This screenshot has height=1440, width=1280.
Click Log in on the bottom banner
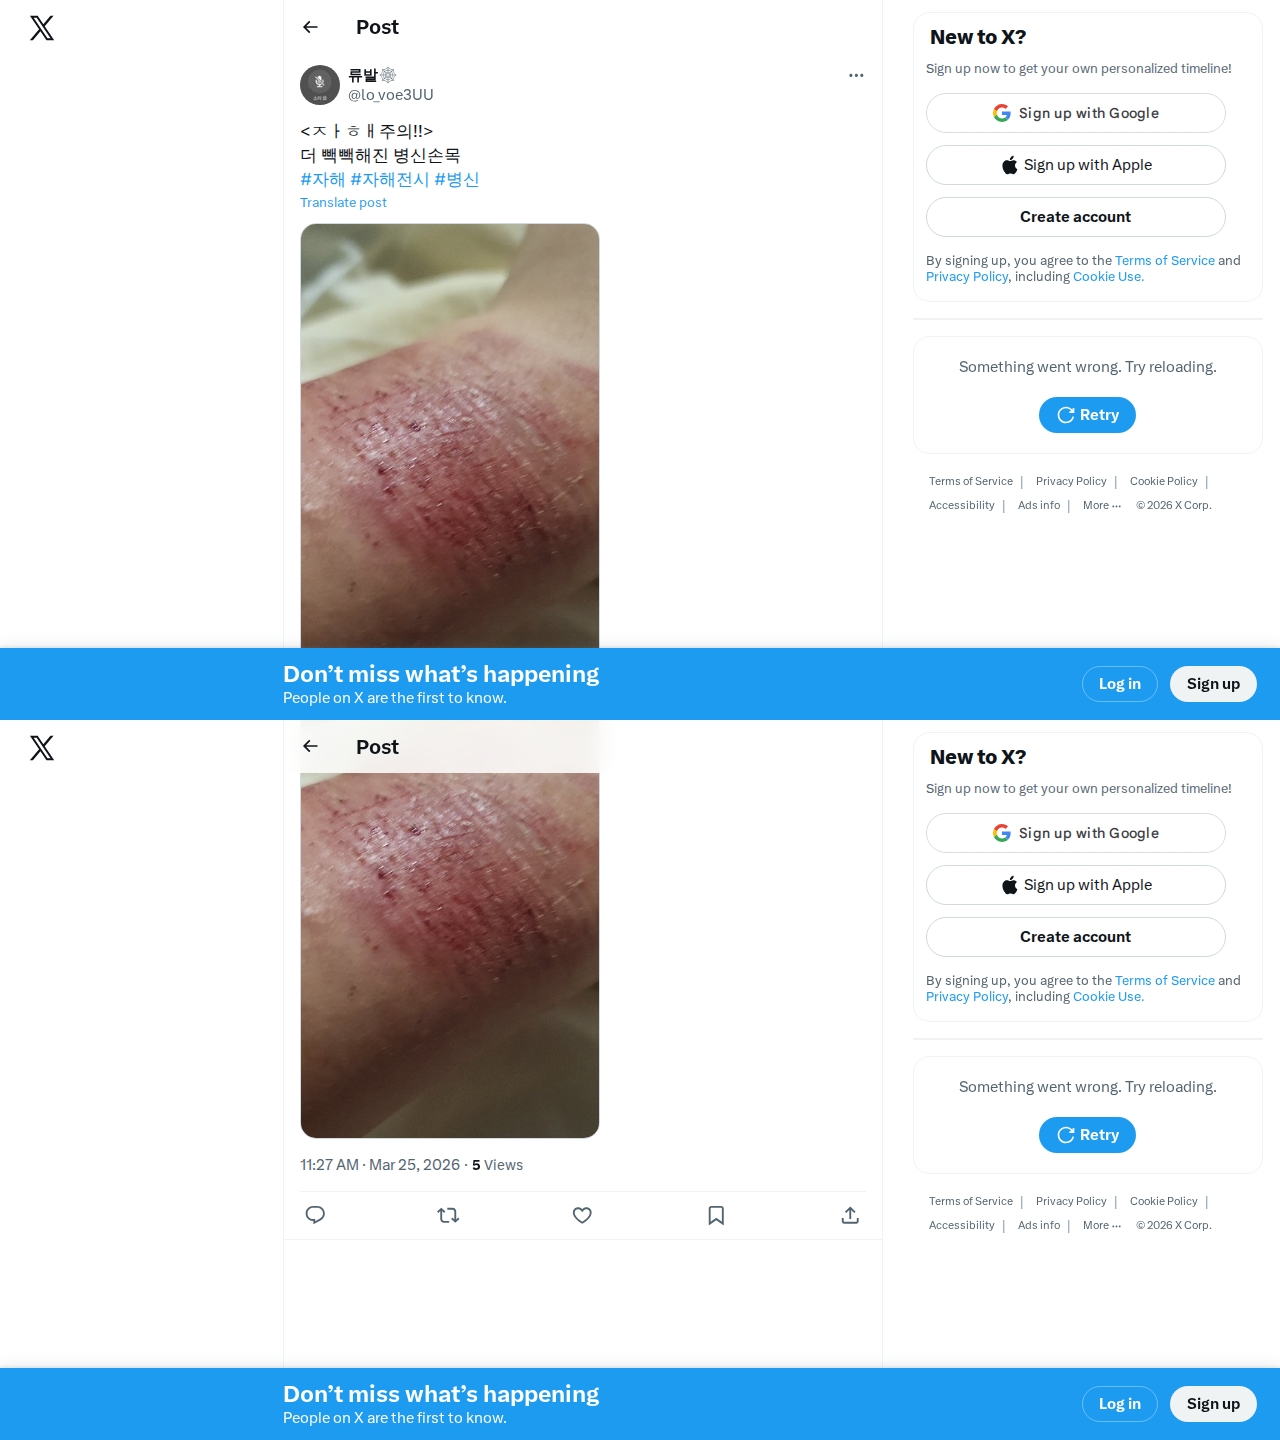pos(1120,1404)
